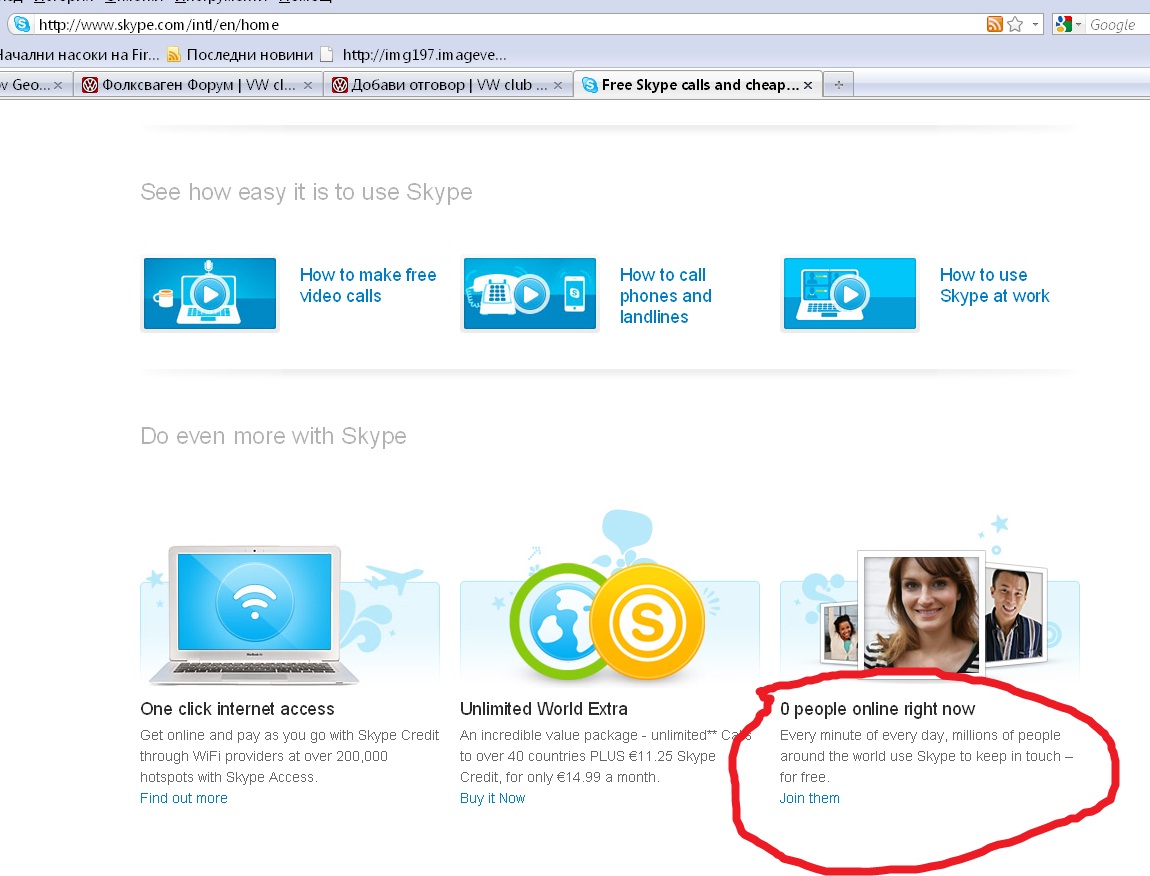Play the free video calls tutorial video

pyautogui.click(x=210, y=294)
